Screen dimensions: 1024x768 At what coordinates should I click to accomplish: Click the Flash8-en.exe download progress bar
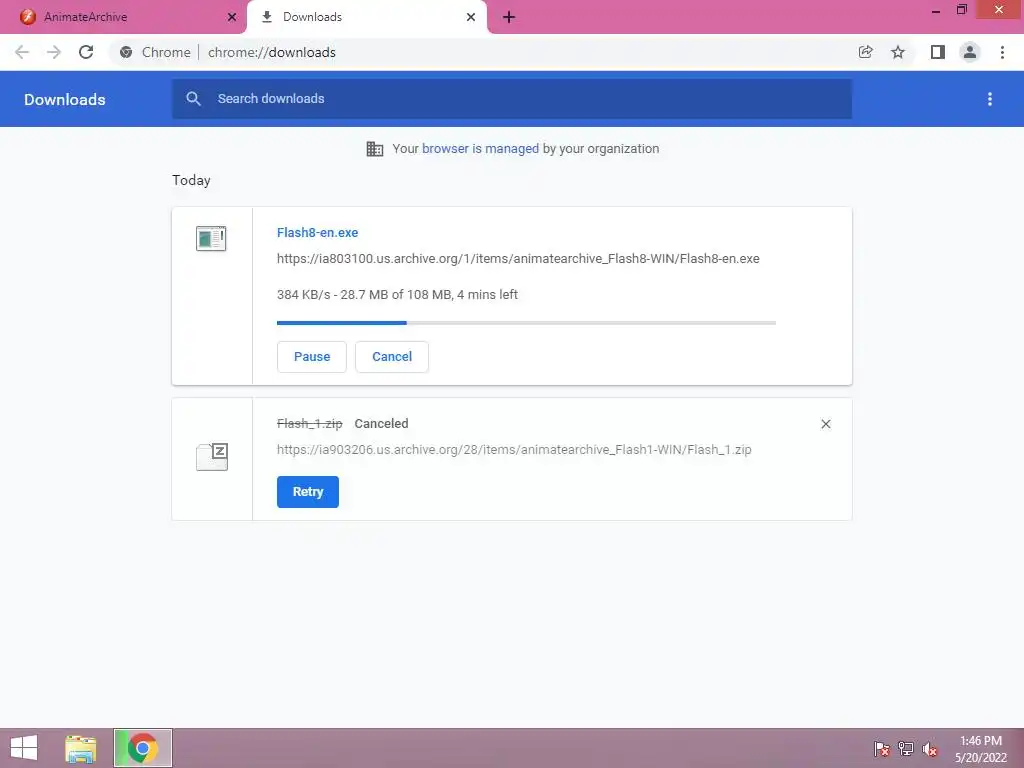click(526, 323)
